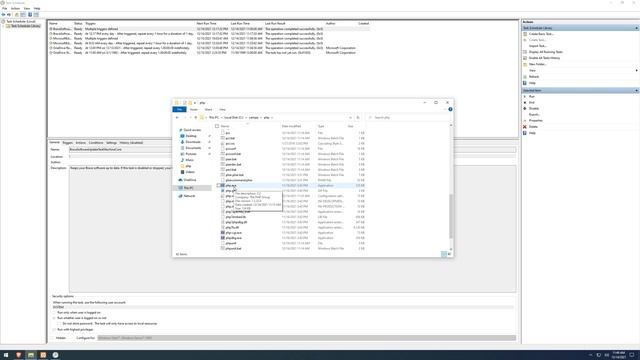
Task: Toggle 'Run with highest privileges' checkbox
Action: click(54, 329)
